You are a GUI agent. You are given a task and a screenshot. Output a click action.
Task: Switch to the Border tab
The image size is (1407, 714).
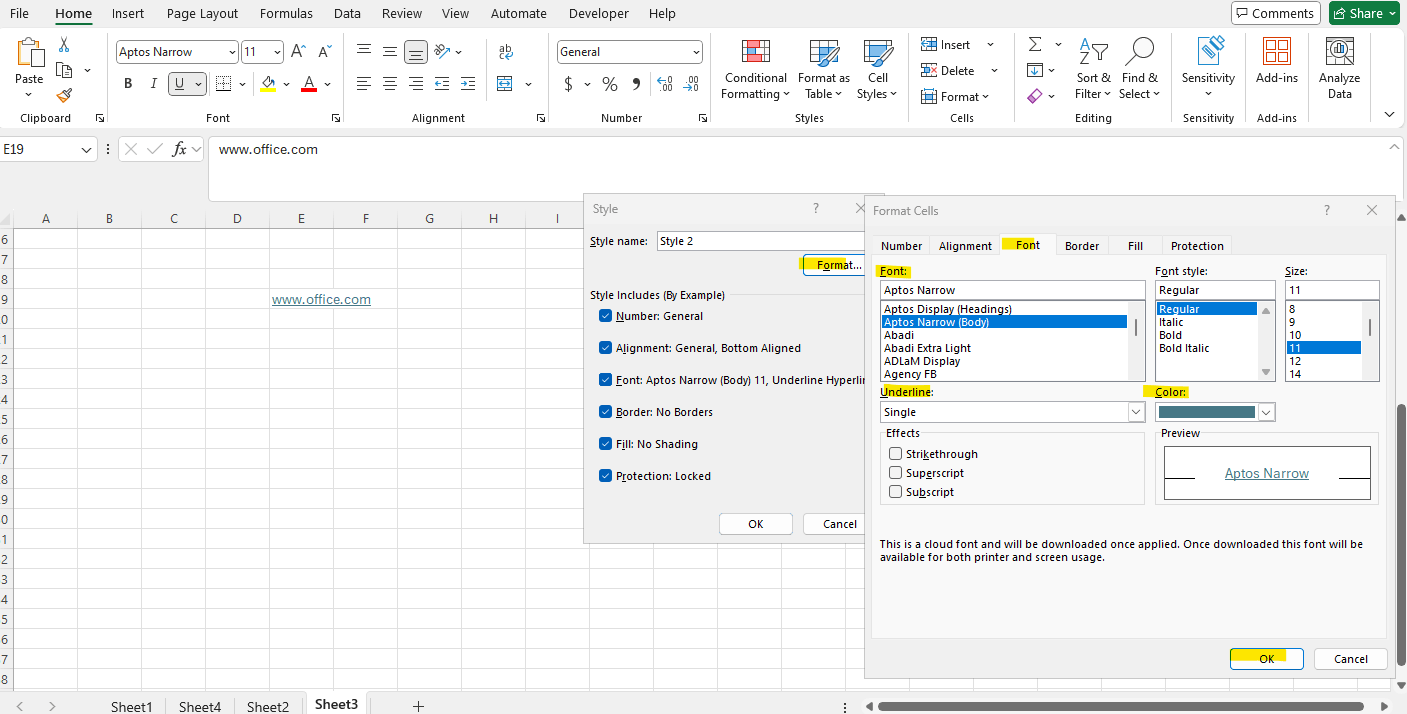click(x=1081, y=245)
